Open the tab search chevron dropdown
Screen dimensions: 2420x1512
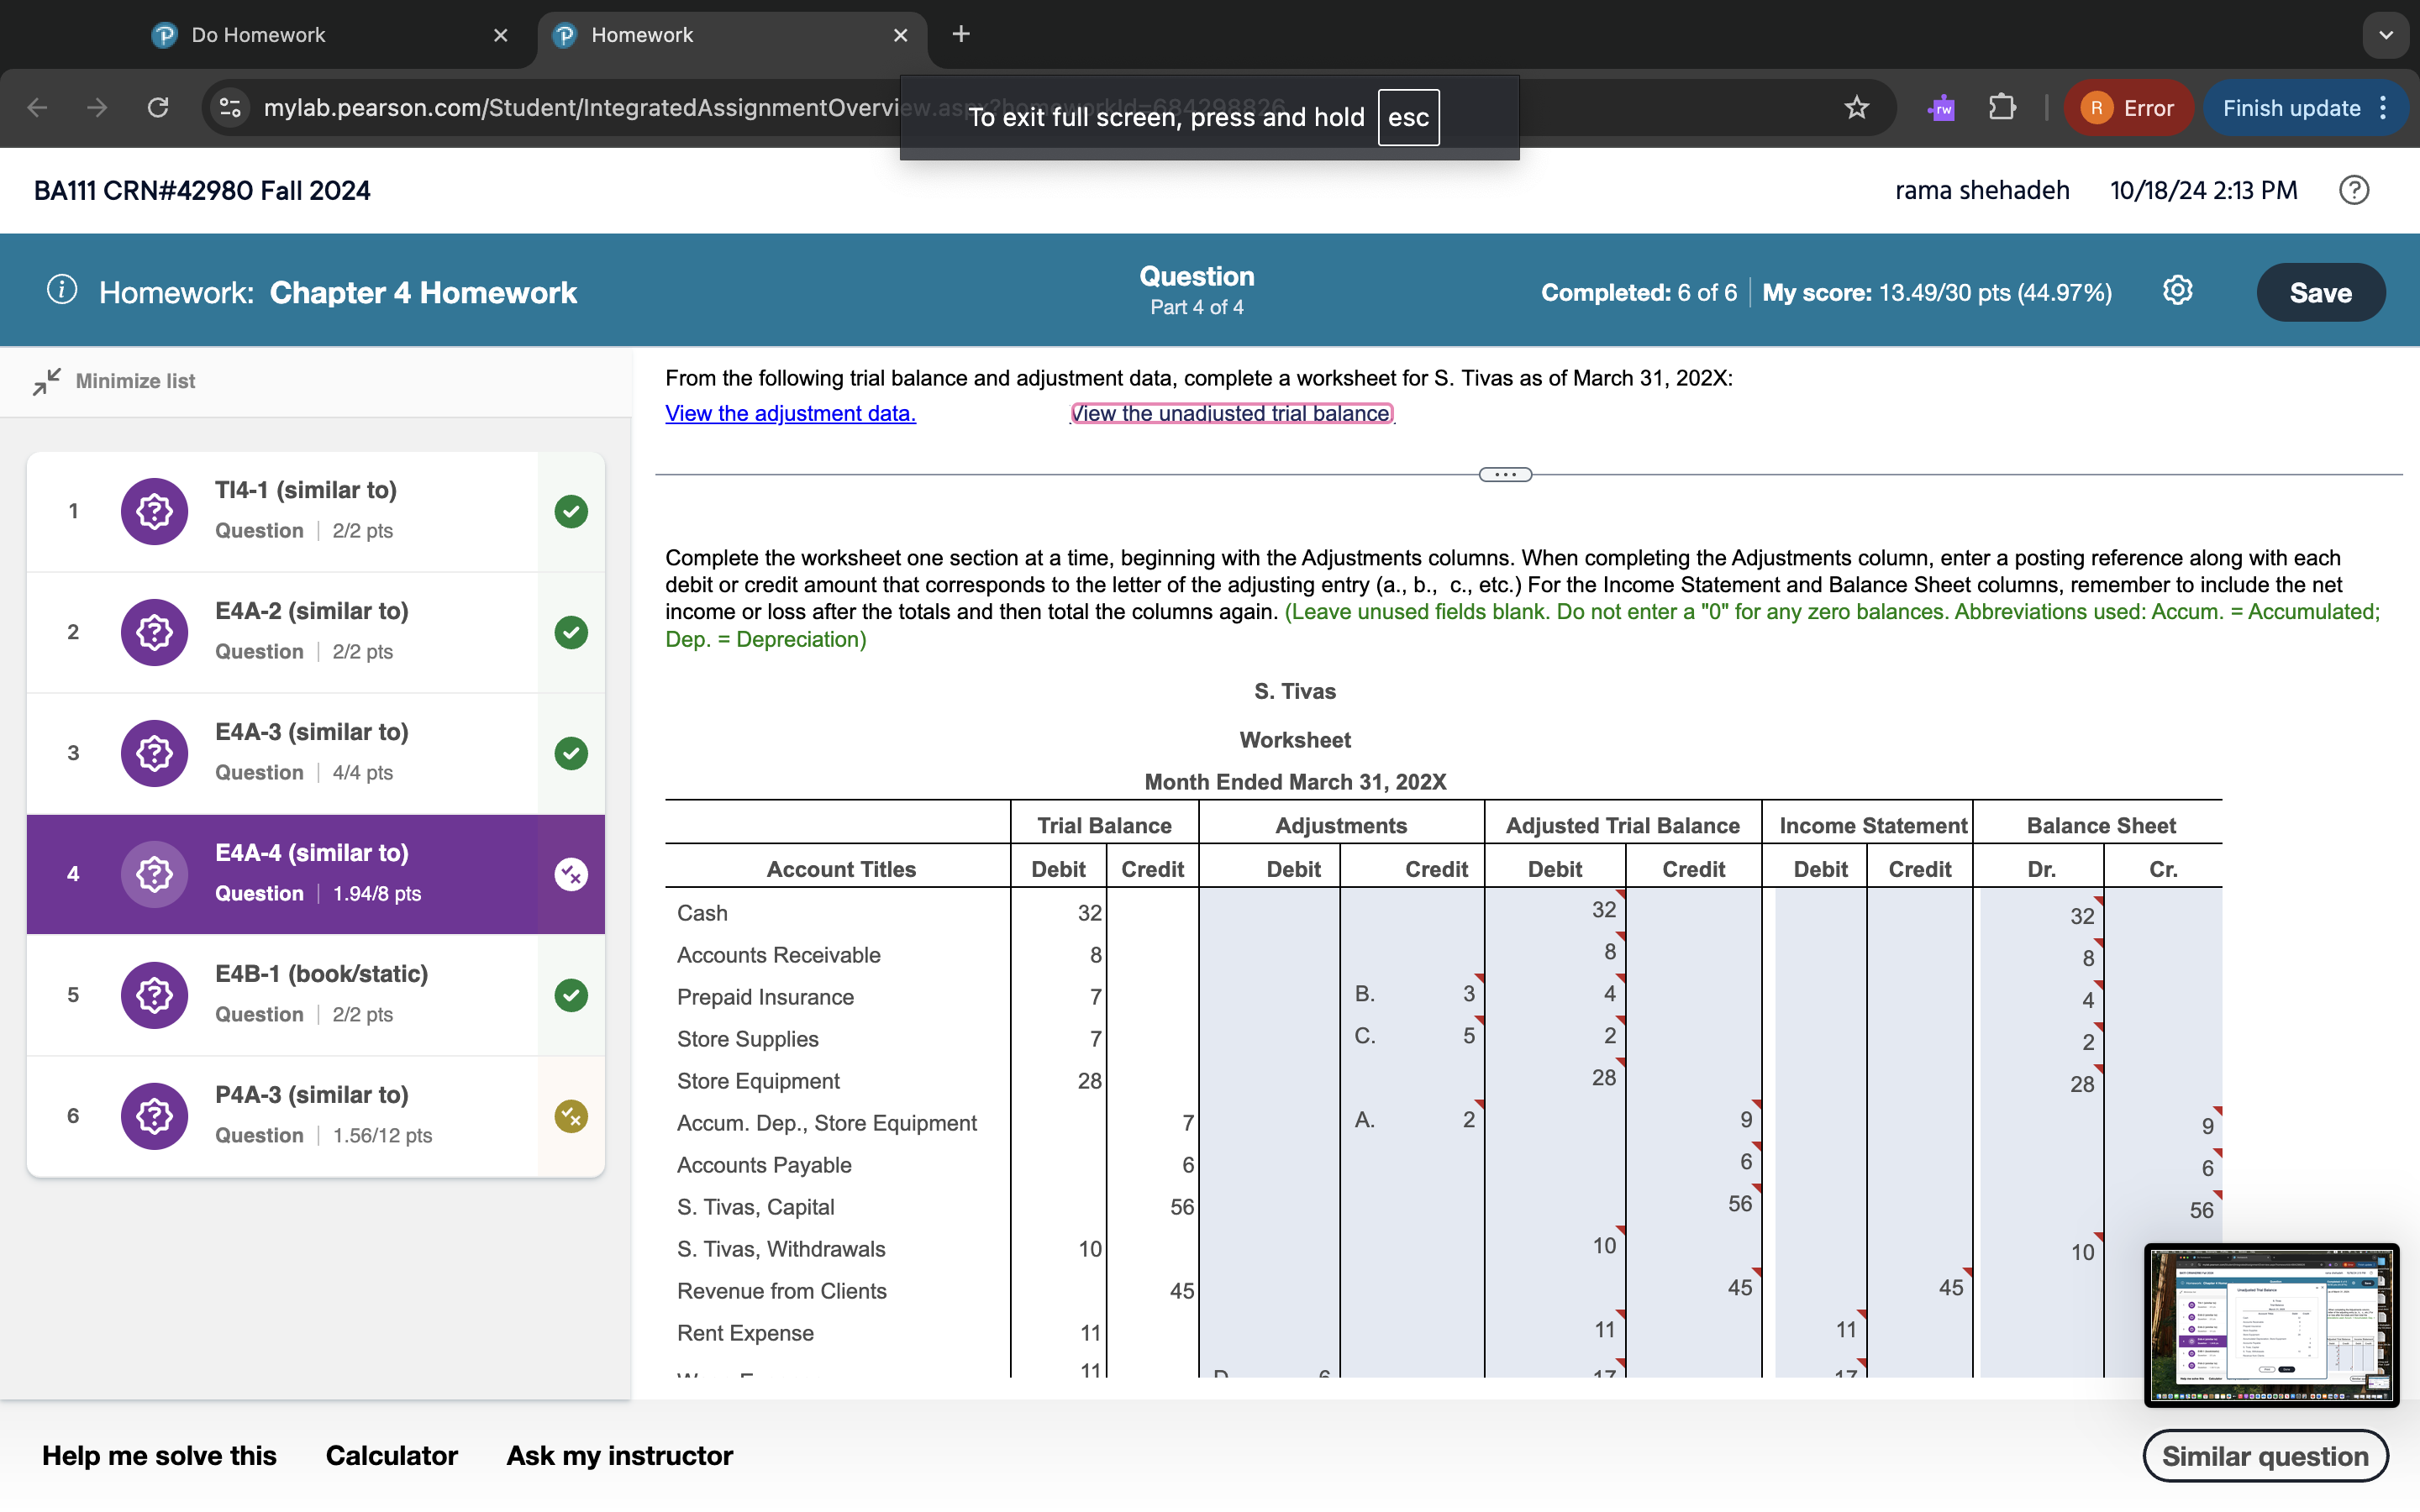(2386, 35)
